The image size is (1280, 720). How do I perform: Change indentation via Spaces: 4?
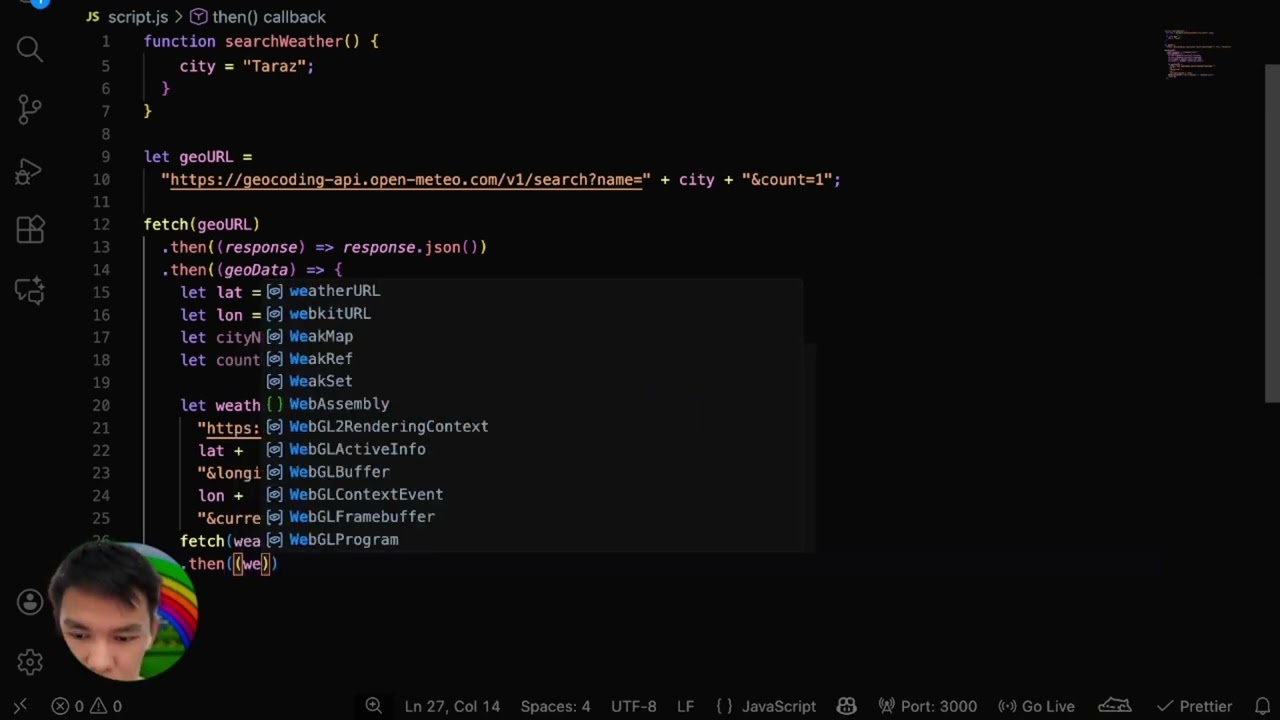[555, 706]
